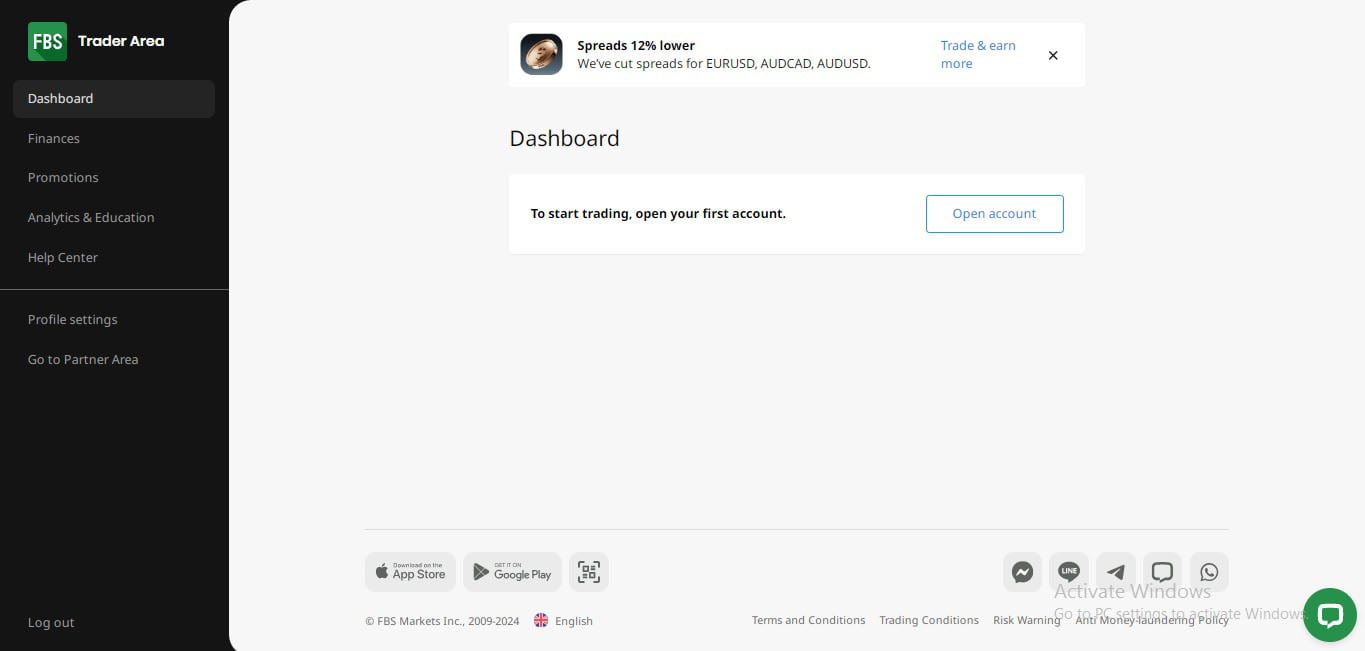Viewport: 1365px width, 651px height.
Task: Open Analytics & Education
Action: pyautogui.click(x=91, y=217)
